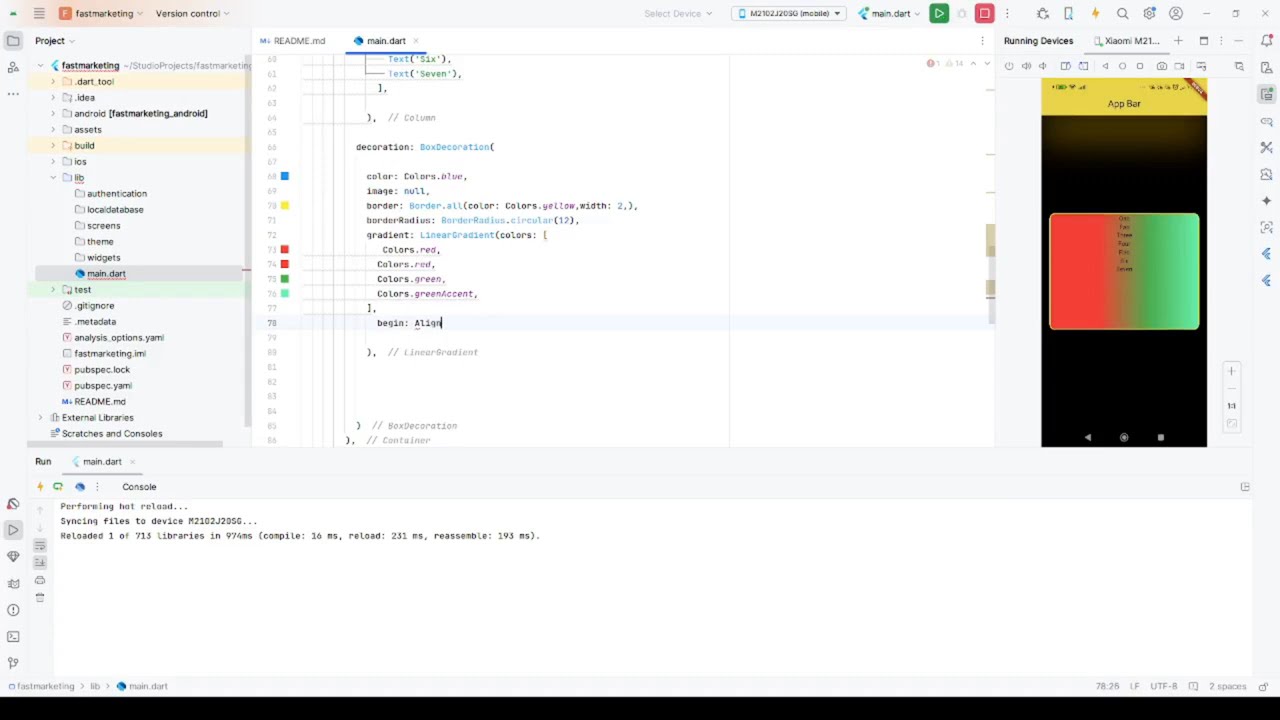Open M2102J20SG (mobile) device selector
1280x720 pixels.
click(789, 13)
